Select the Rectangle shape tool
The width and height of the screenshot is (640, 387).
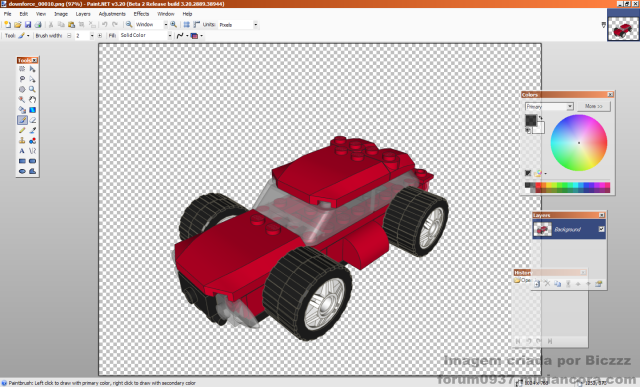pyautogui.click(x=22, y=161)
